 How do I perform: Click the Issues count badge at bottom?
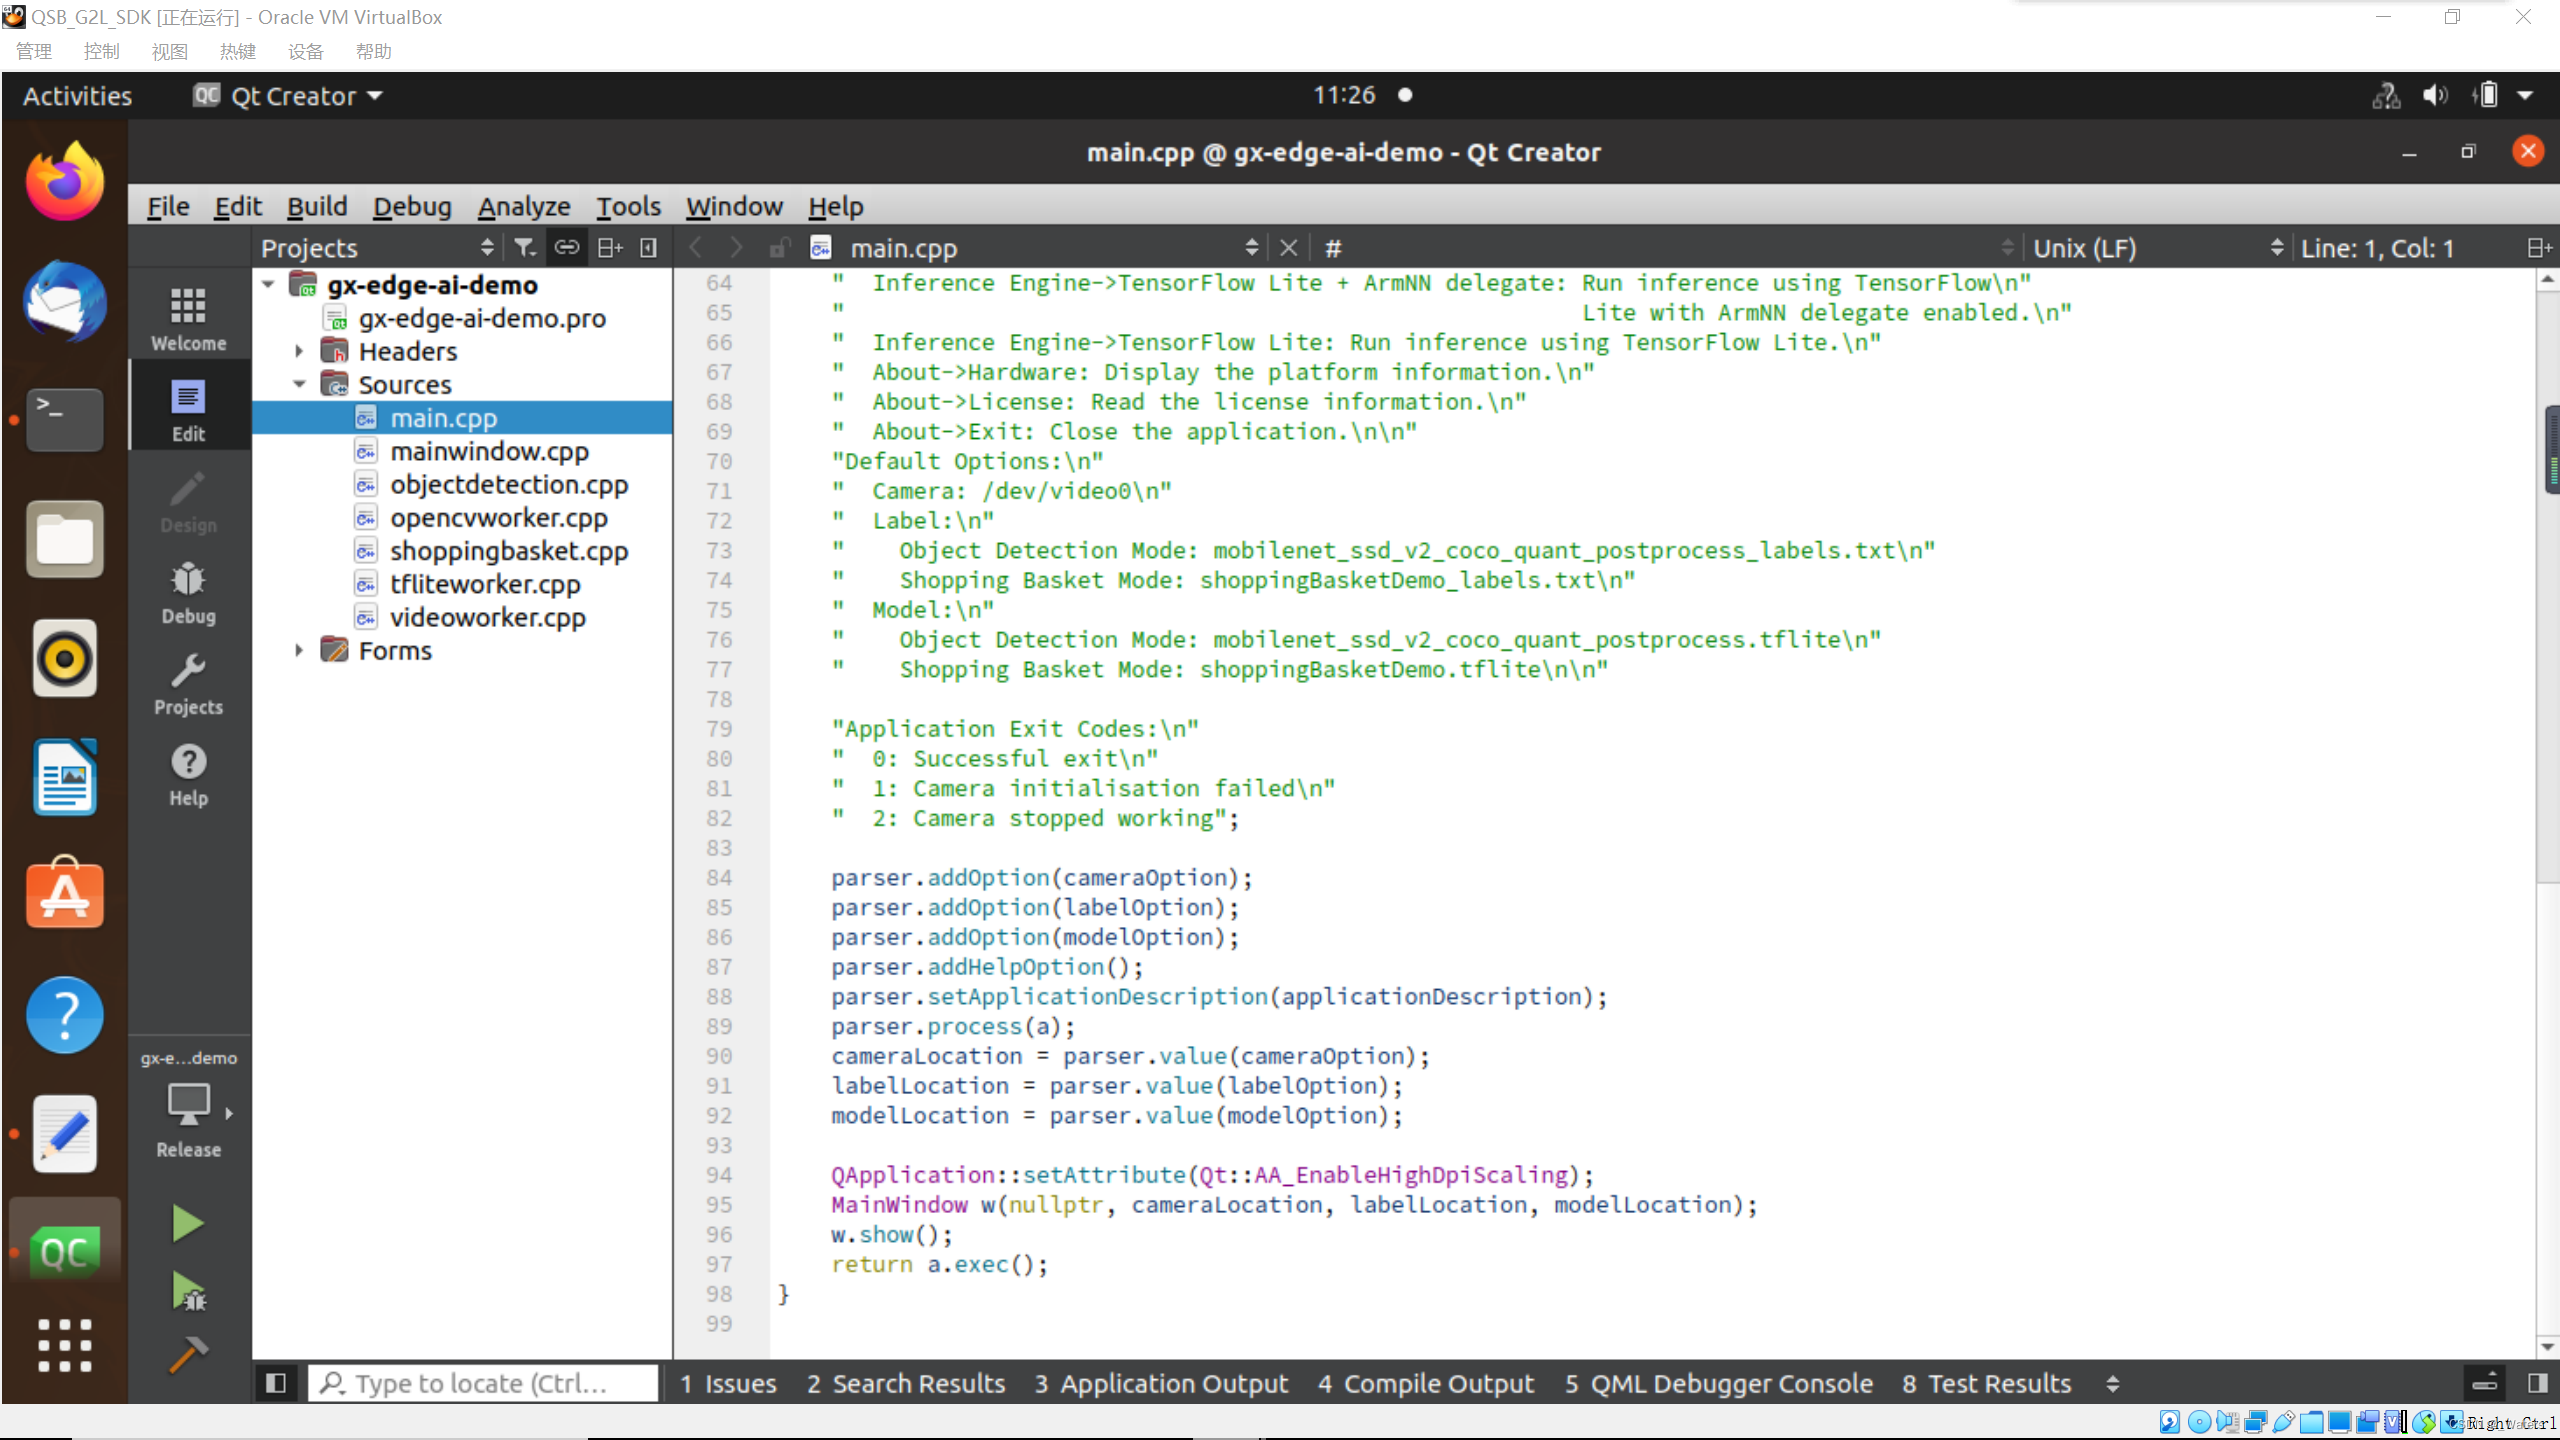click(724, 1382)
